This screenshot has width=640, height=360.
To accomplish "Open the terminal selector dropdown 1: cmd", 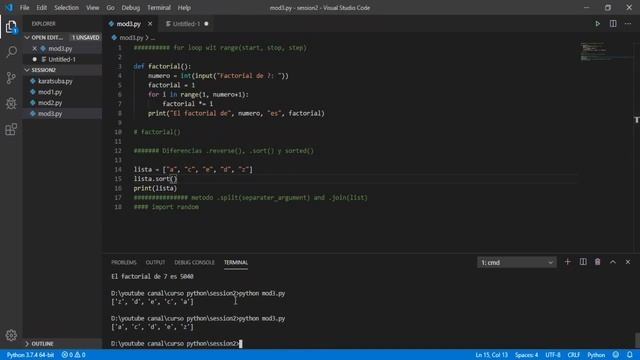I will (x=516, y=262).
